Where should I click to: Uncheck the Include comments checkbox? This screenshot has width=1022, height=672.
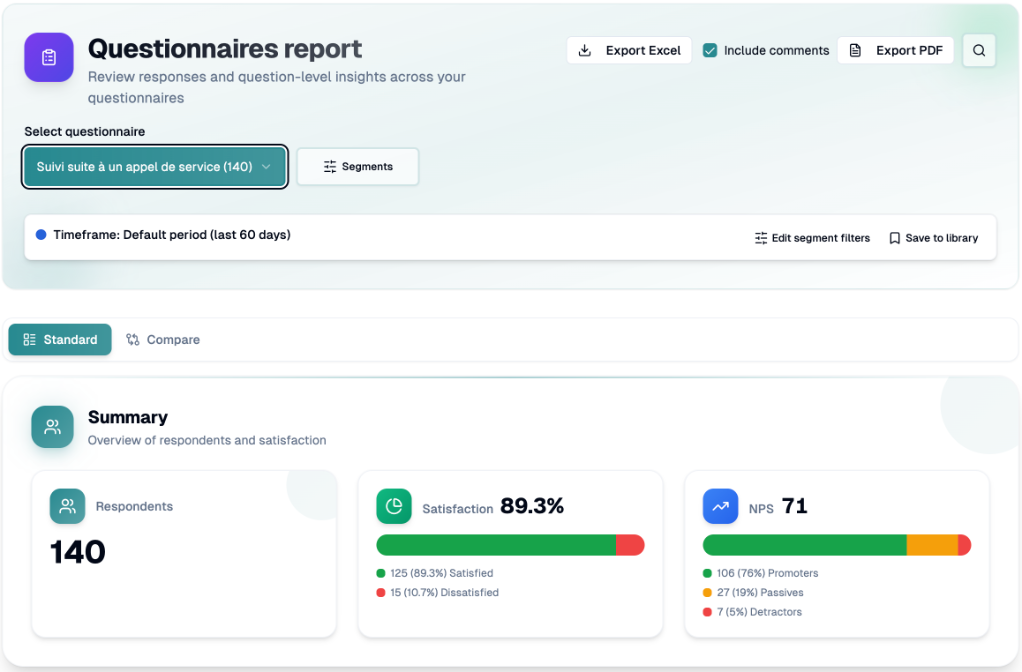coord(710,50)
